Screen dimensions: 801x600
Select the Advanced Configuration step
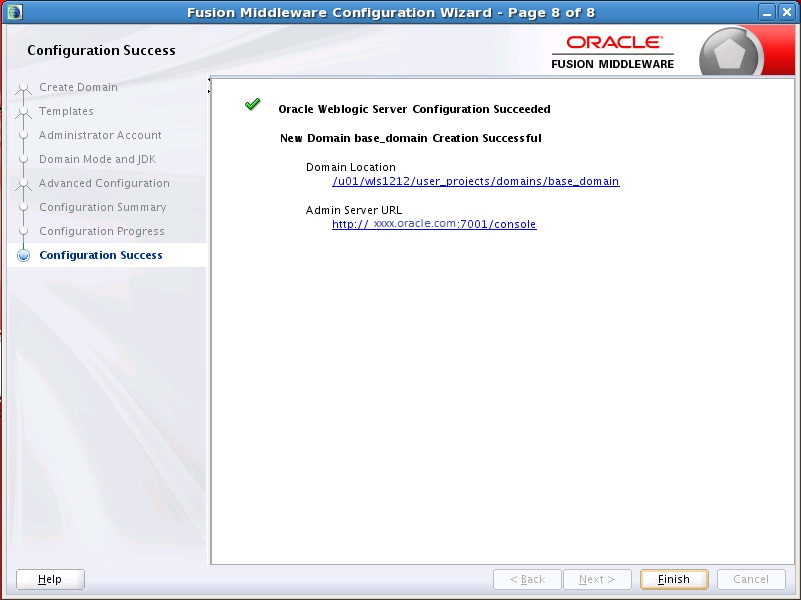104,183
